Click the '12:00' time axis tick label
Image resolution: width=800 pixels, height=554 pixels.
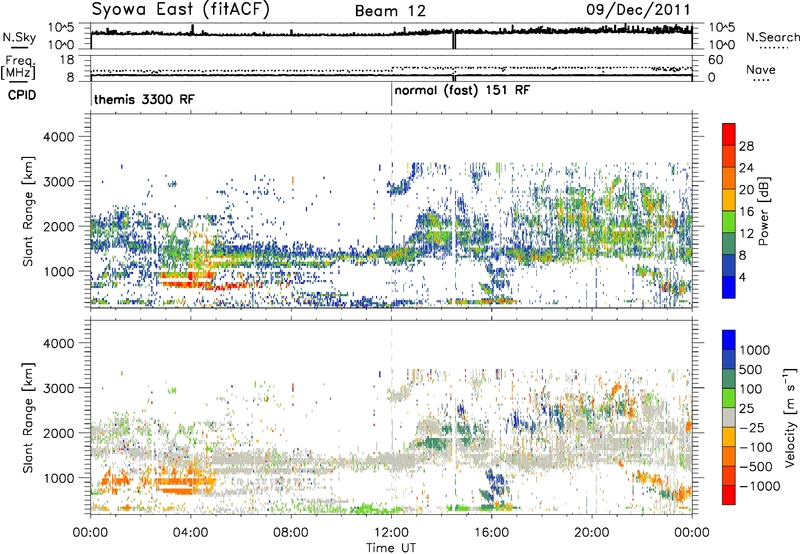(391, 532)
